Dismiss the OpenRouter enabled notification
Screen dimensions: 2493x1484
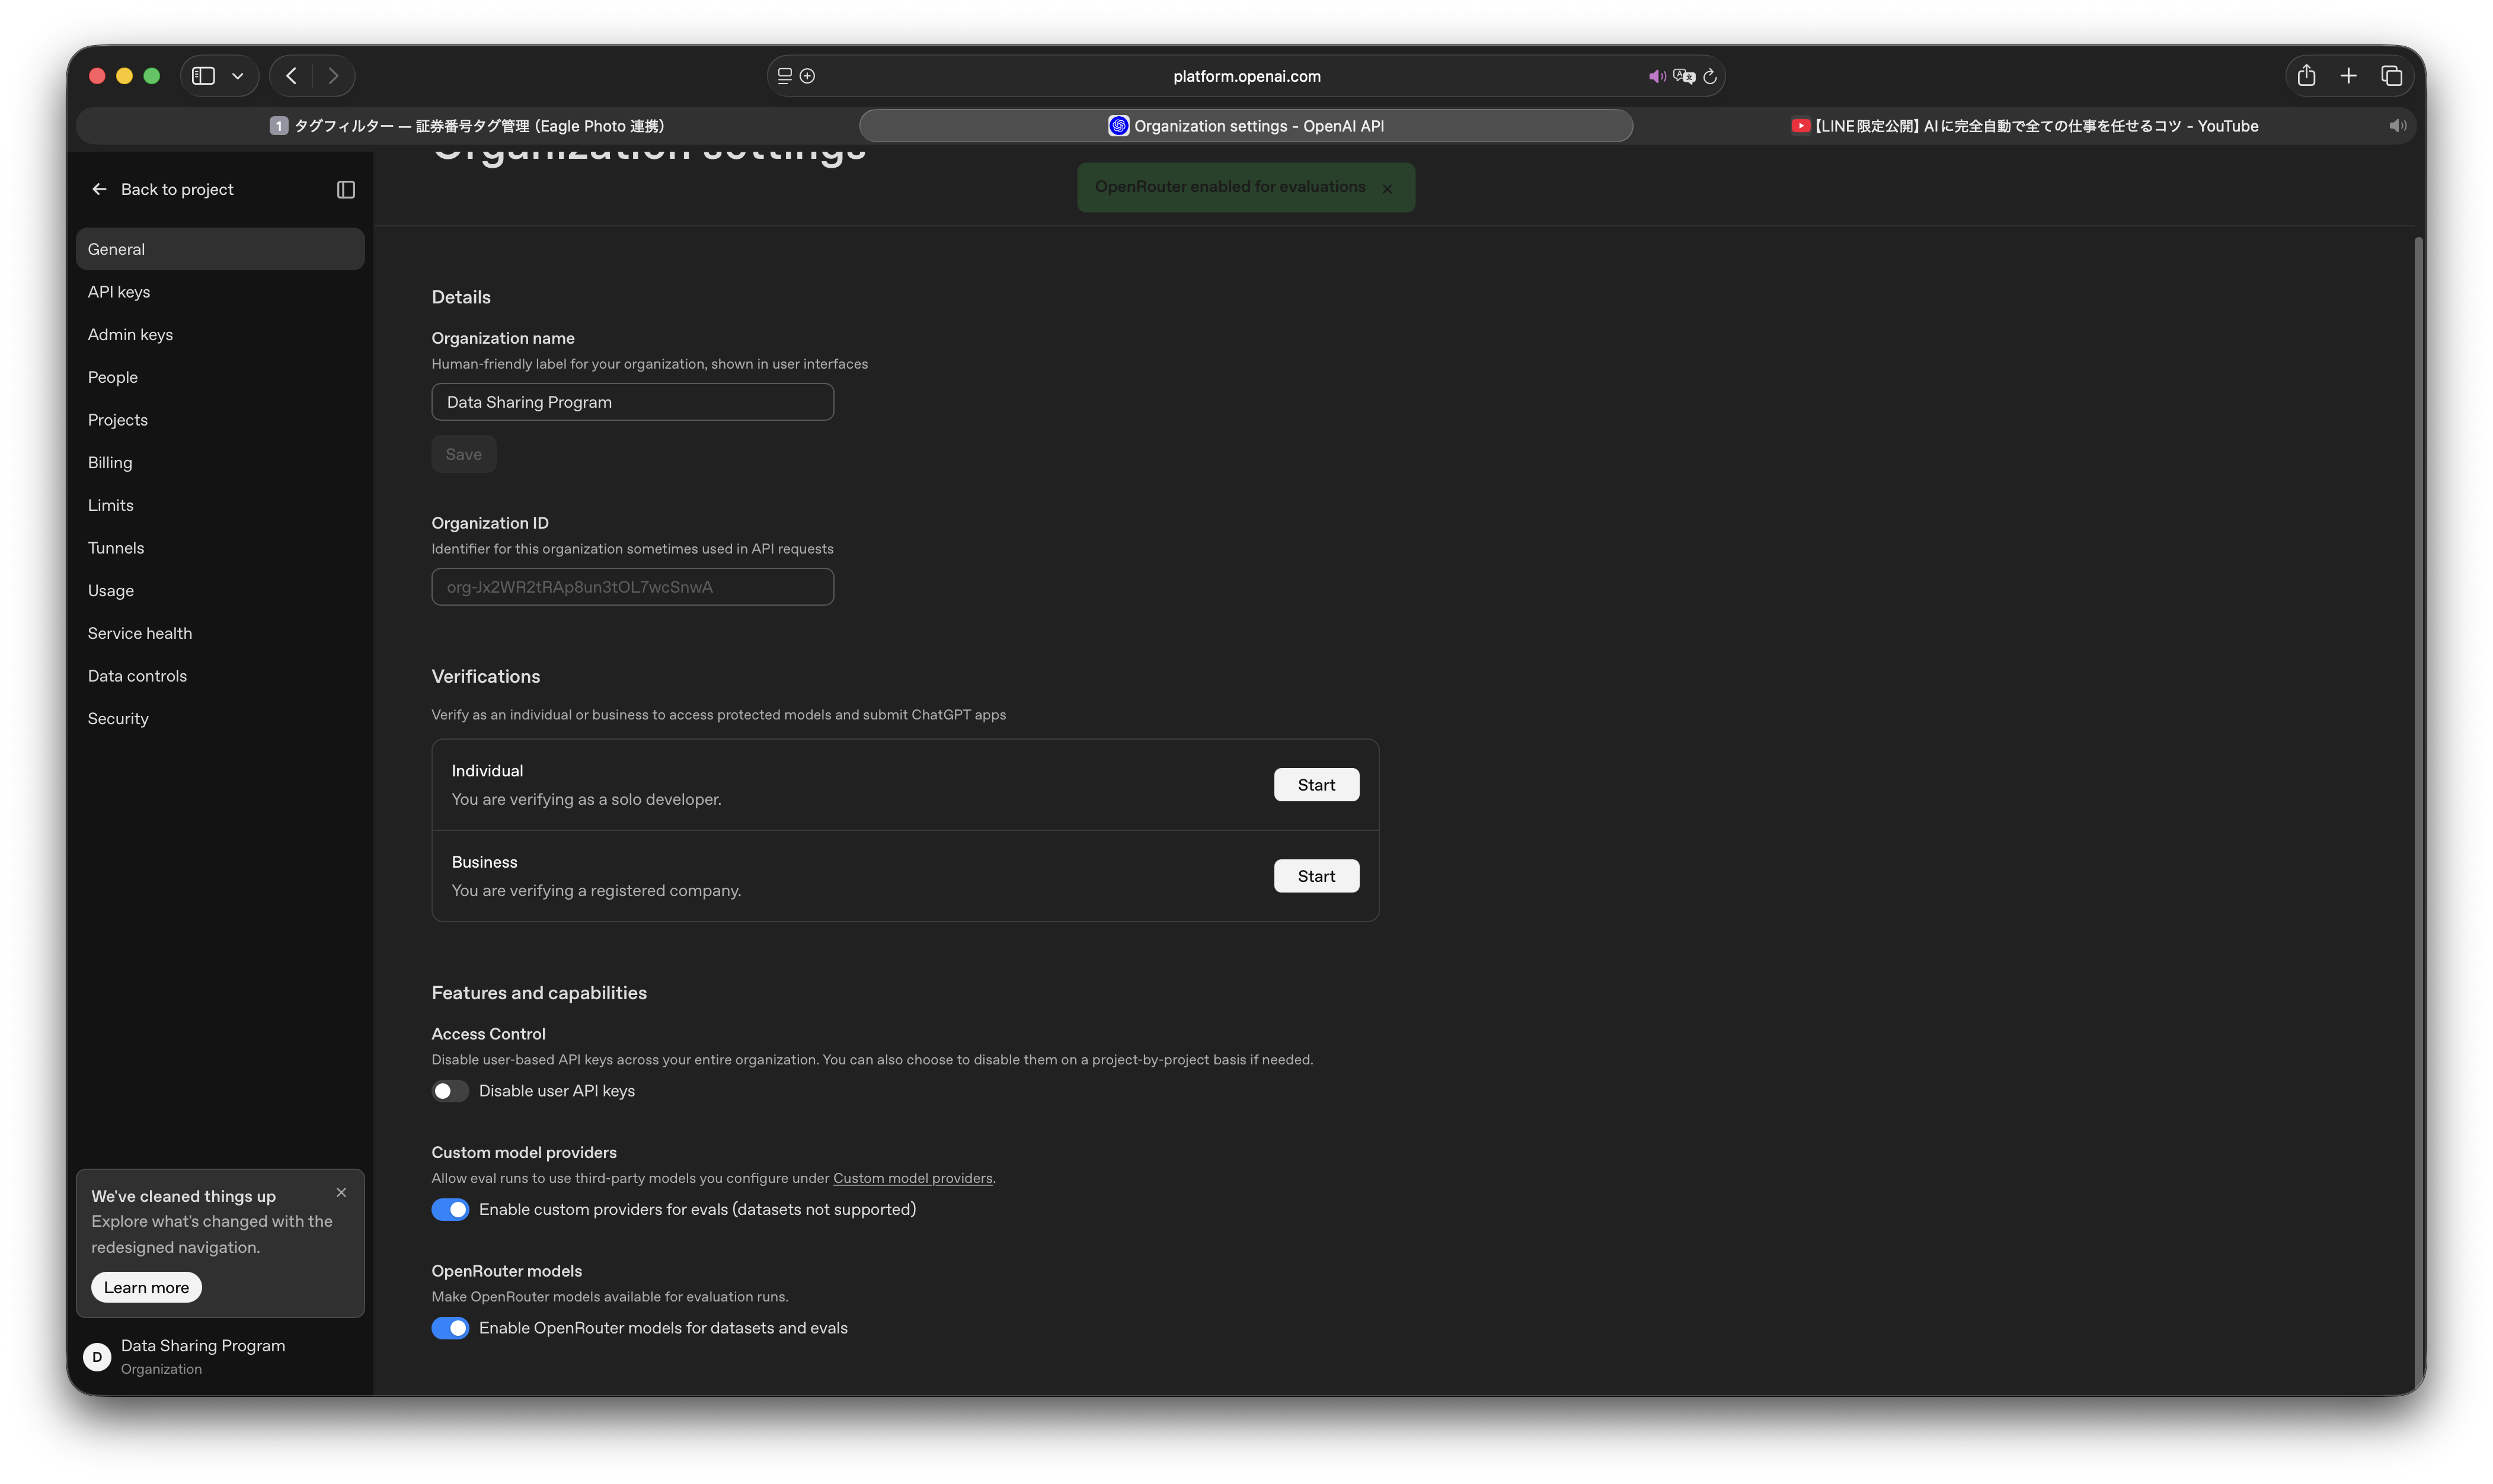click(1387, 189)
